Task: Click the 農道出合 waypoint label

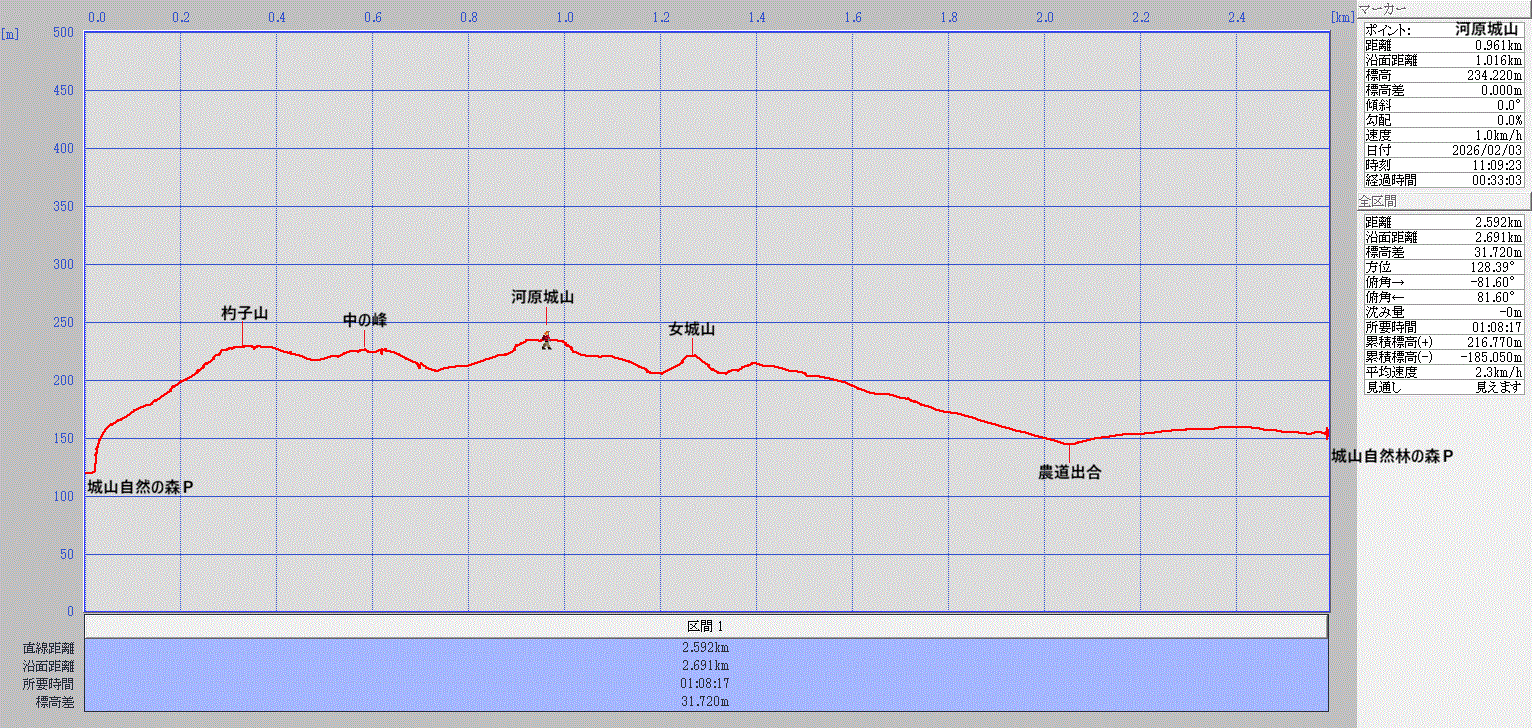Action: 1069,473
